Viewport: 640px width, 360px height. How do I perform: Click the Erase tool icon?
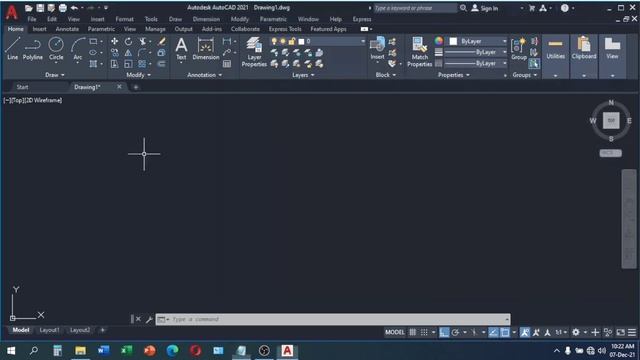pos(162,41)
